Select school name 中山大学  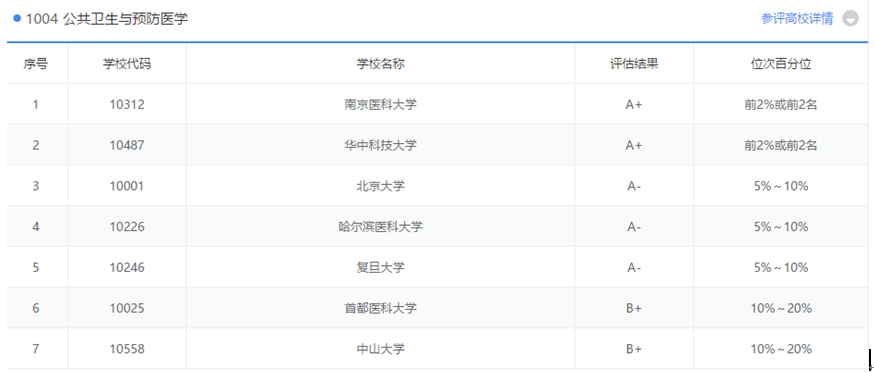[381, 348]
